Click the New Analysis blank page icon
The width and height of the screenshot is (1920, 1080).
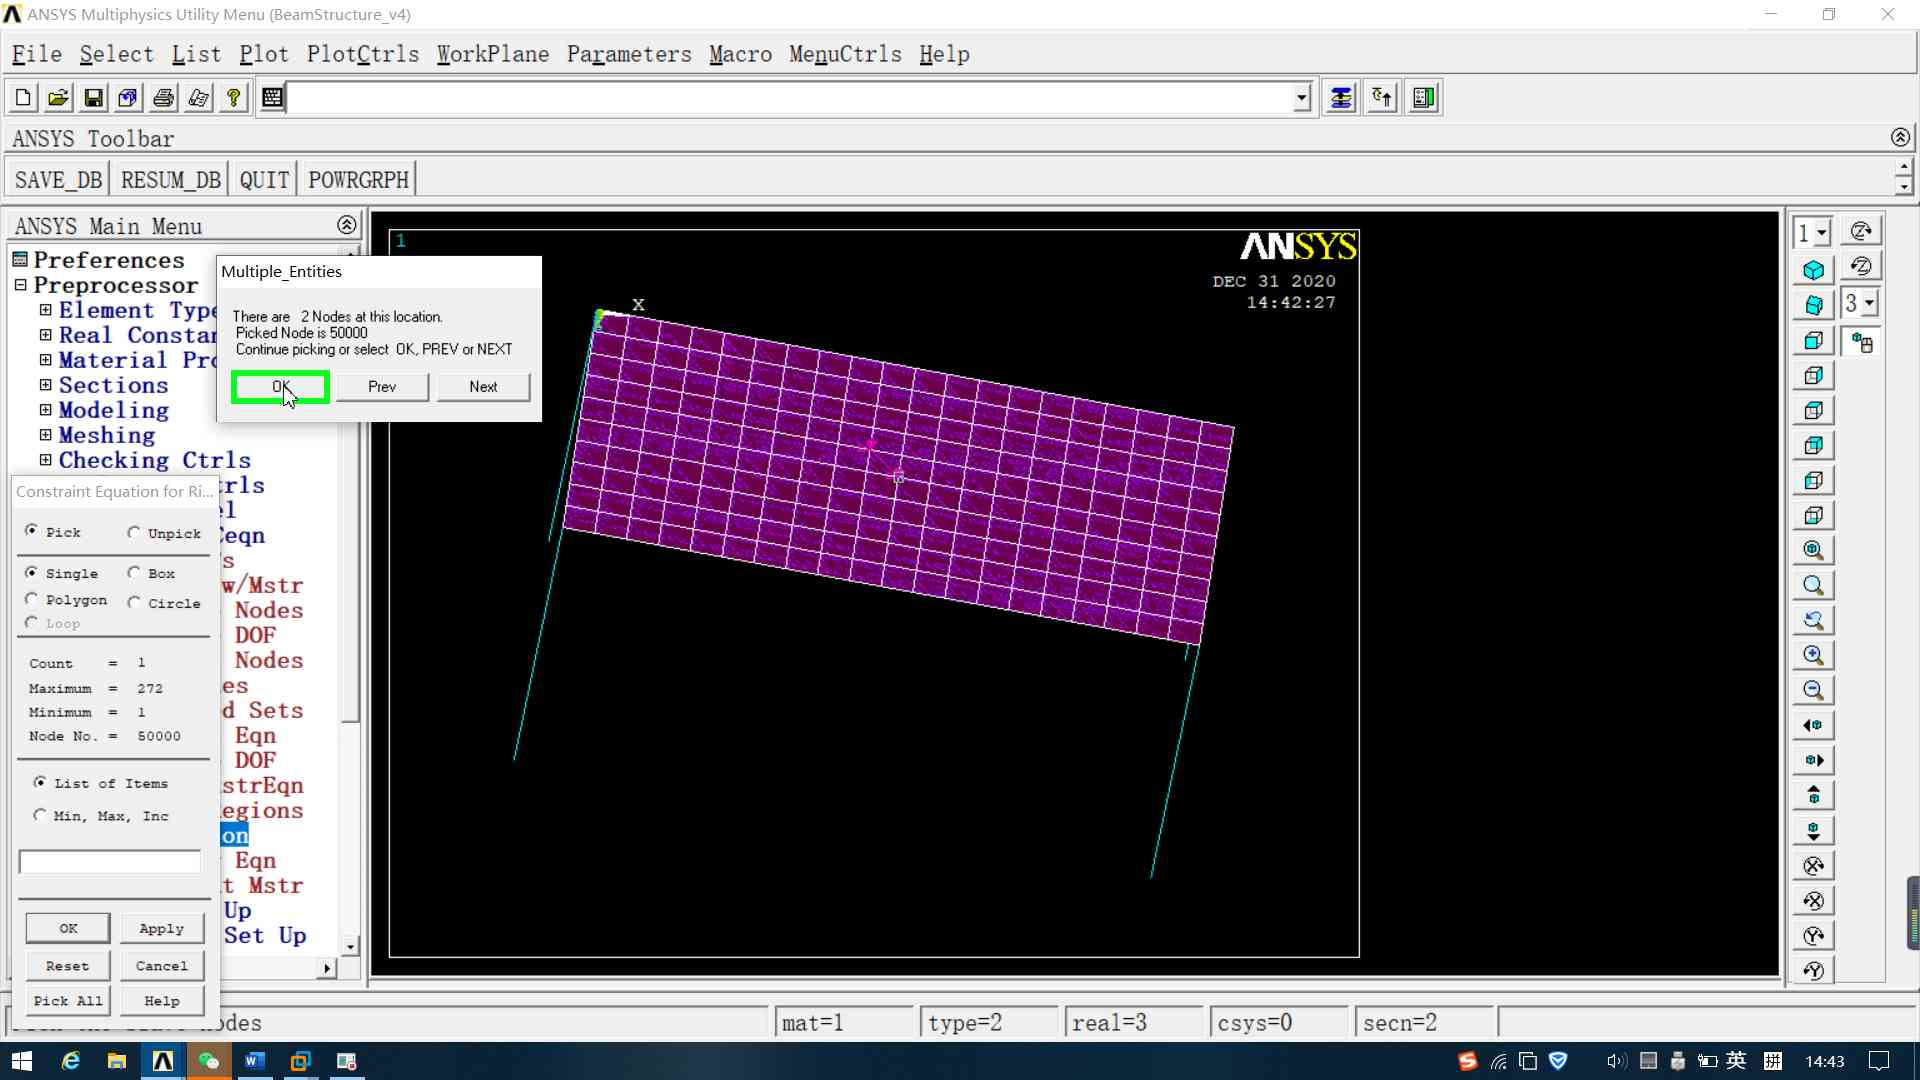(23, 98)
